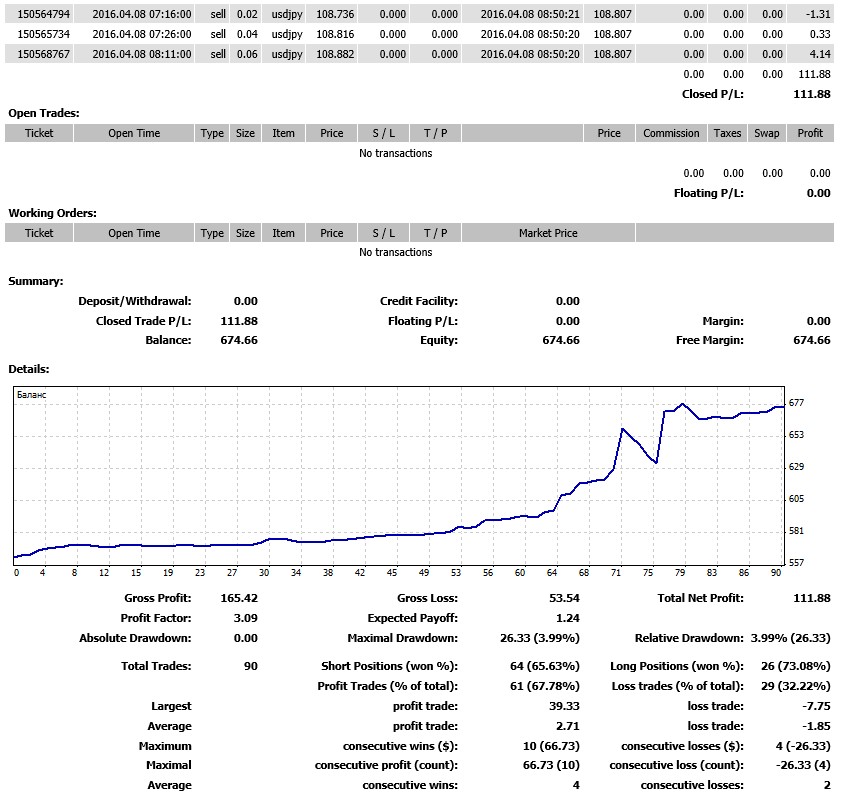The height and width of the screenshot is (797, 851).
Task: Click the Summary heading
Action: pos(36,281)
